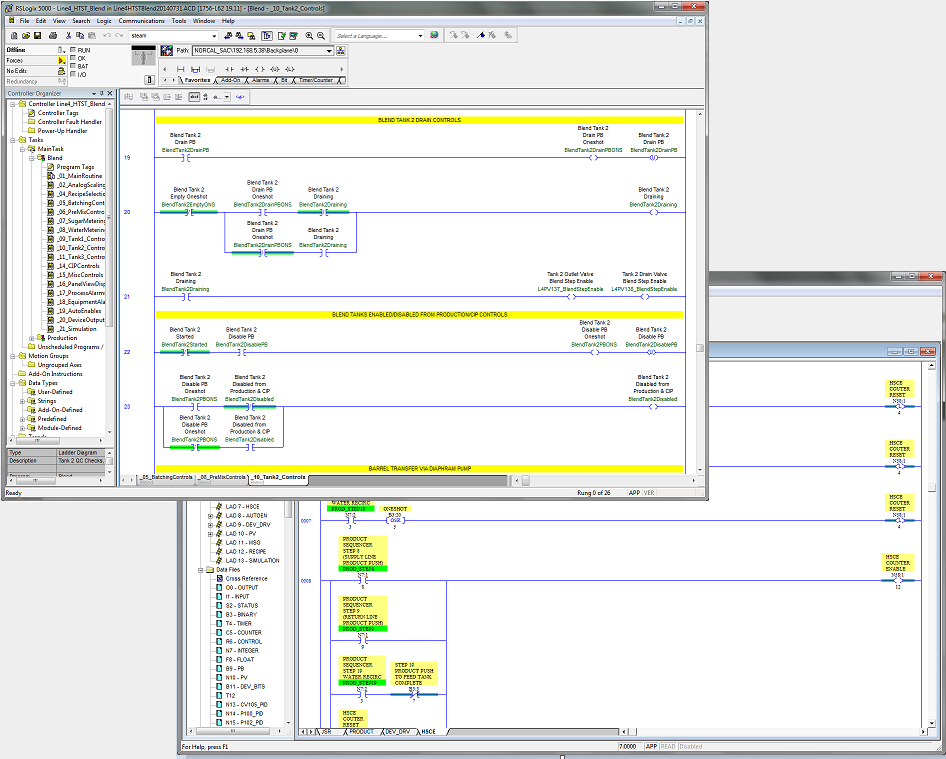Insert an Output Energize coil instruction
This screenshot has height=759, width=946.
259,69
